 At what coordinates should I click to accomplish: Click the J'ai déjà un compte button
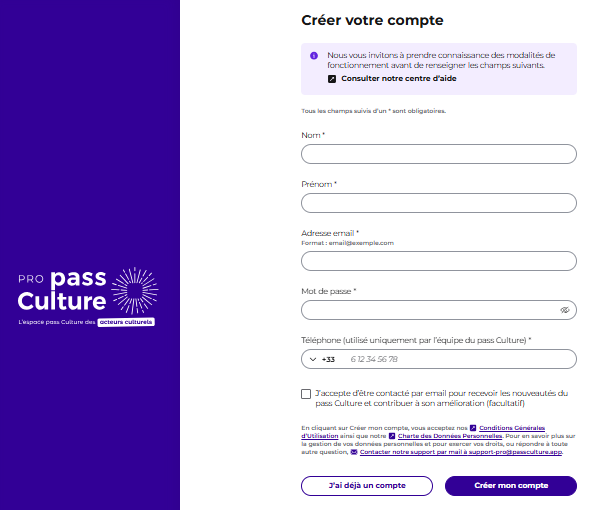367,486
